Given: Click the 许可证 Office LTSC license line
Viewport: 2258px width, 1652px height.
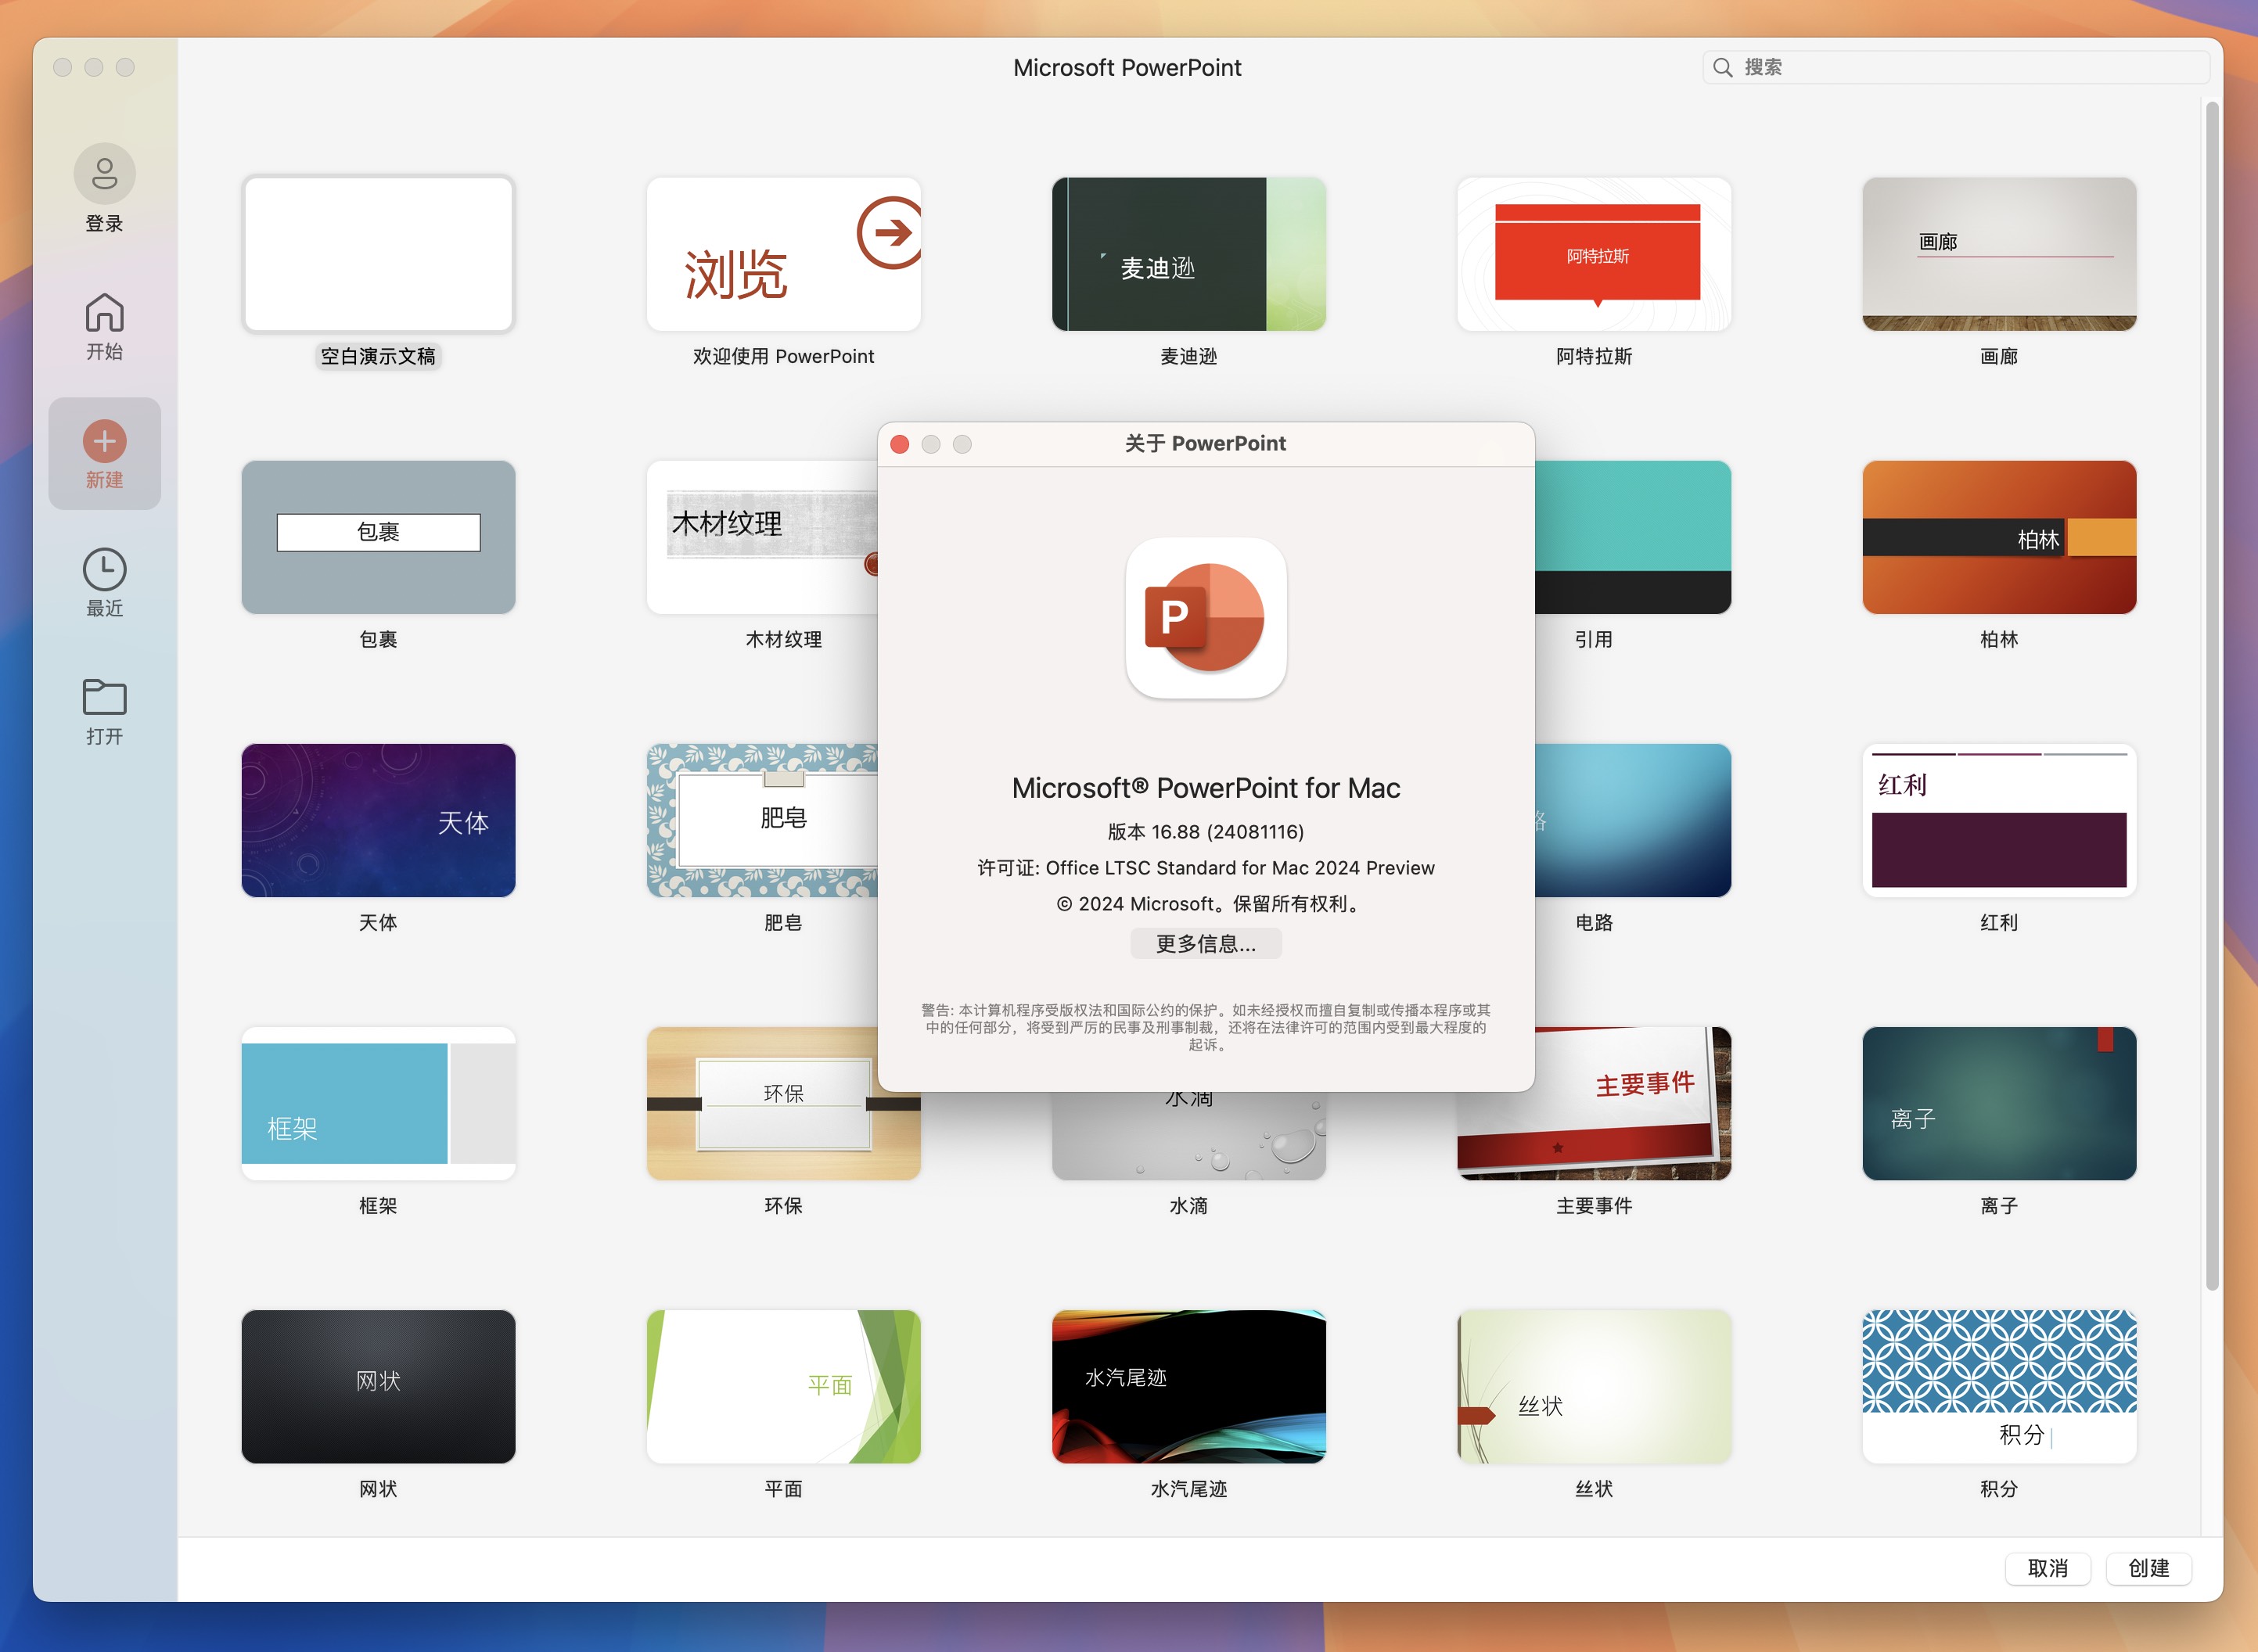Looking at the screenshot, I should point(1205,868).
